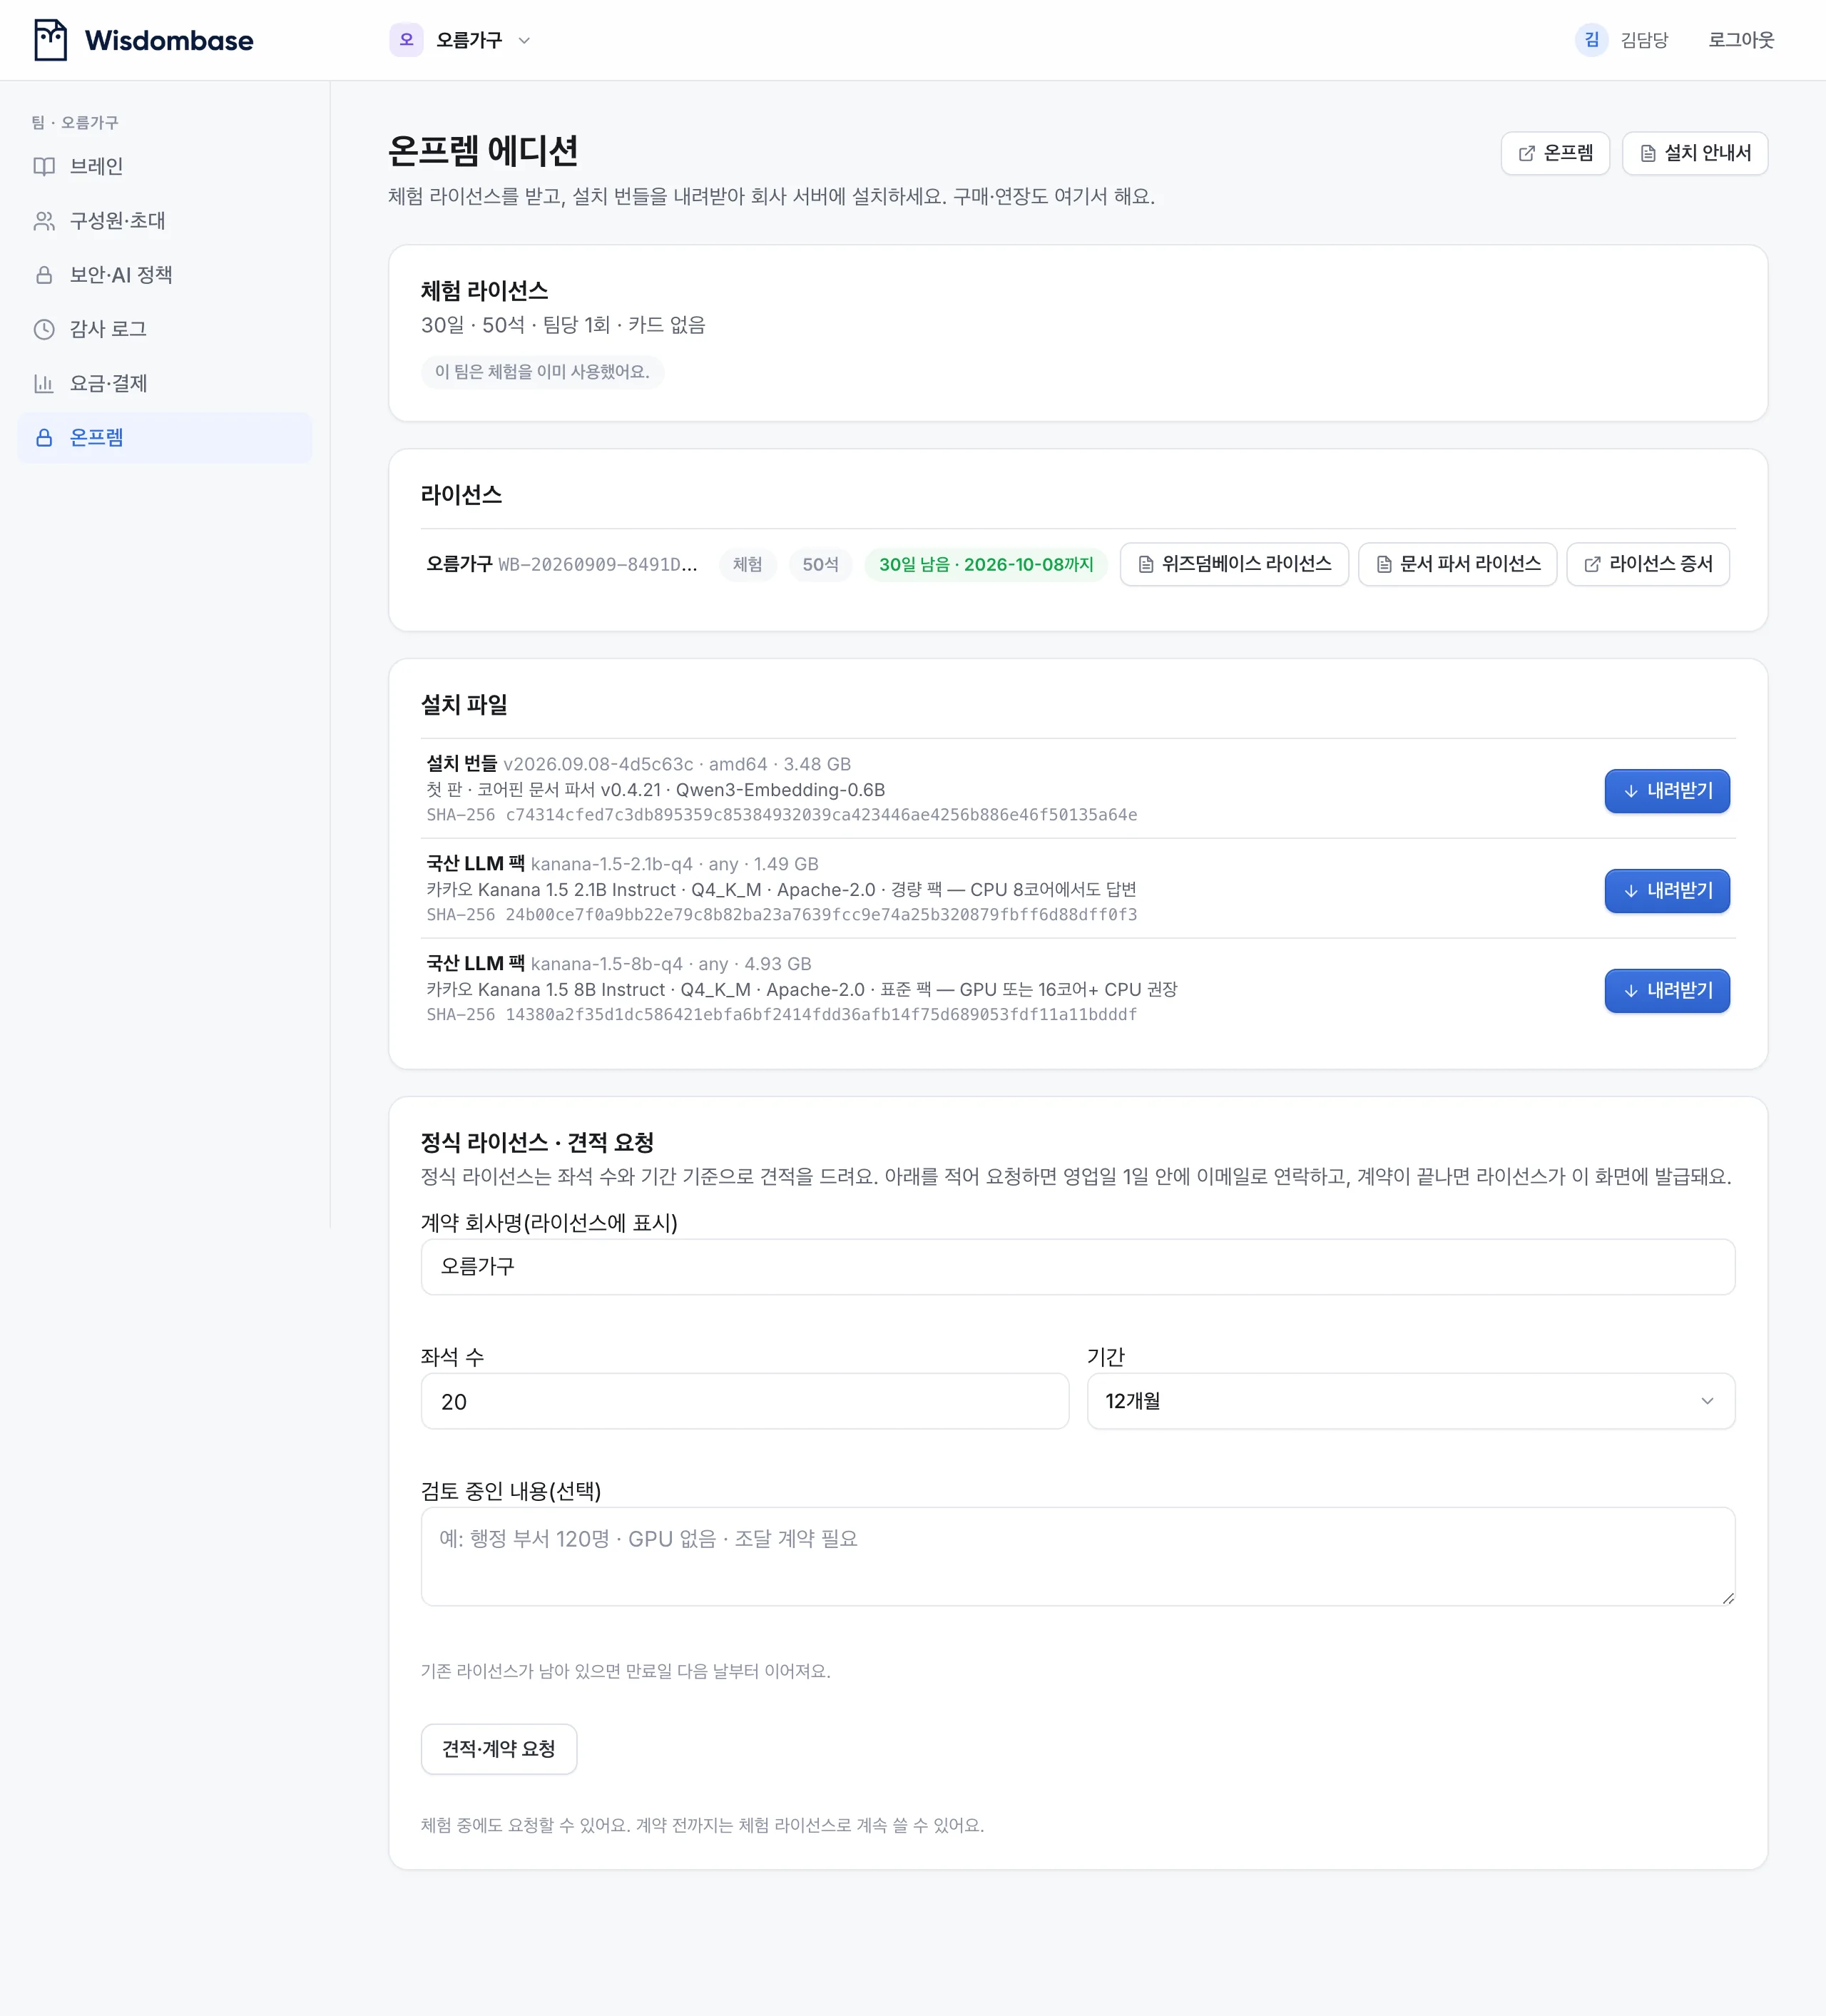Download the 설치 번들 amd64 file
Screen dimensions: 1826x2016
[x=1667, y=791]
